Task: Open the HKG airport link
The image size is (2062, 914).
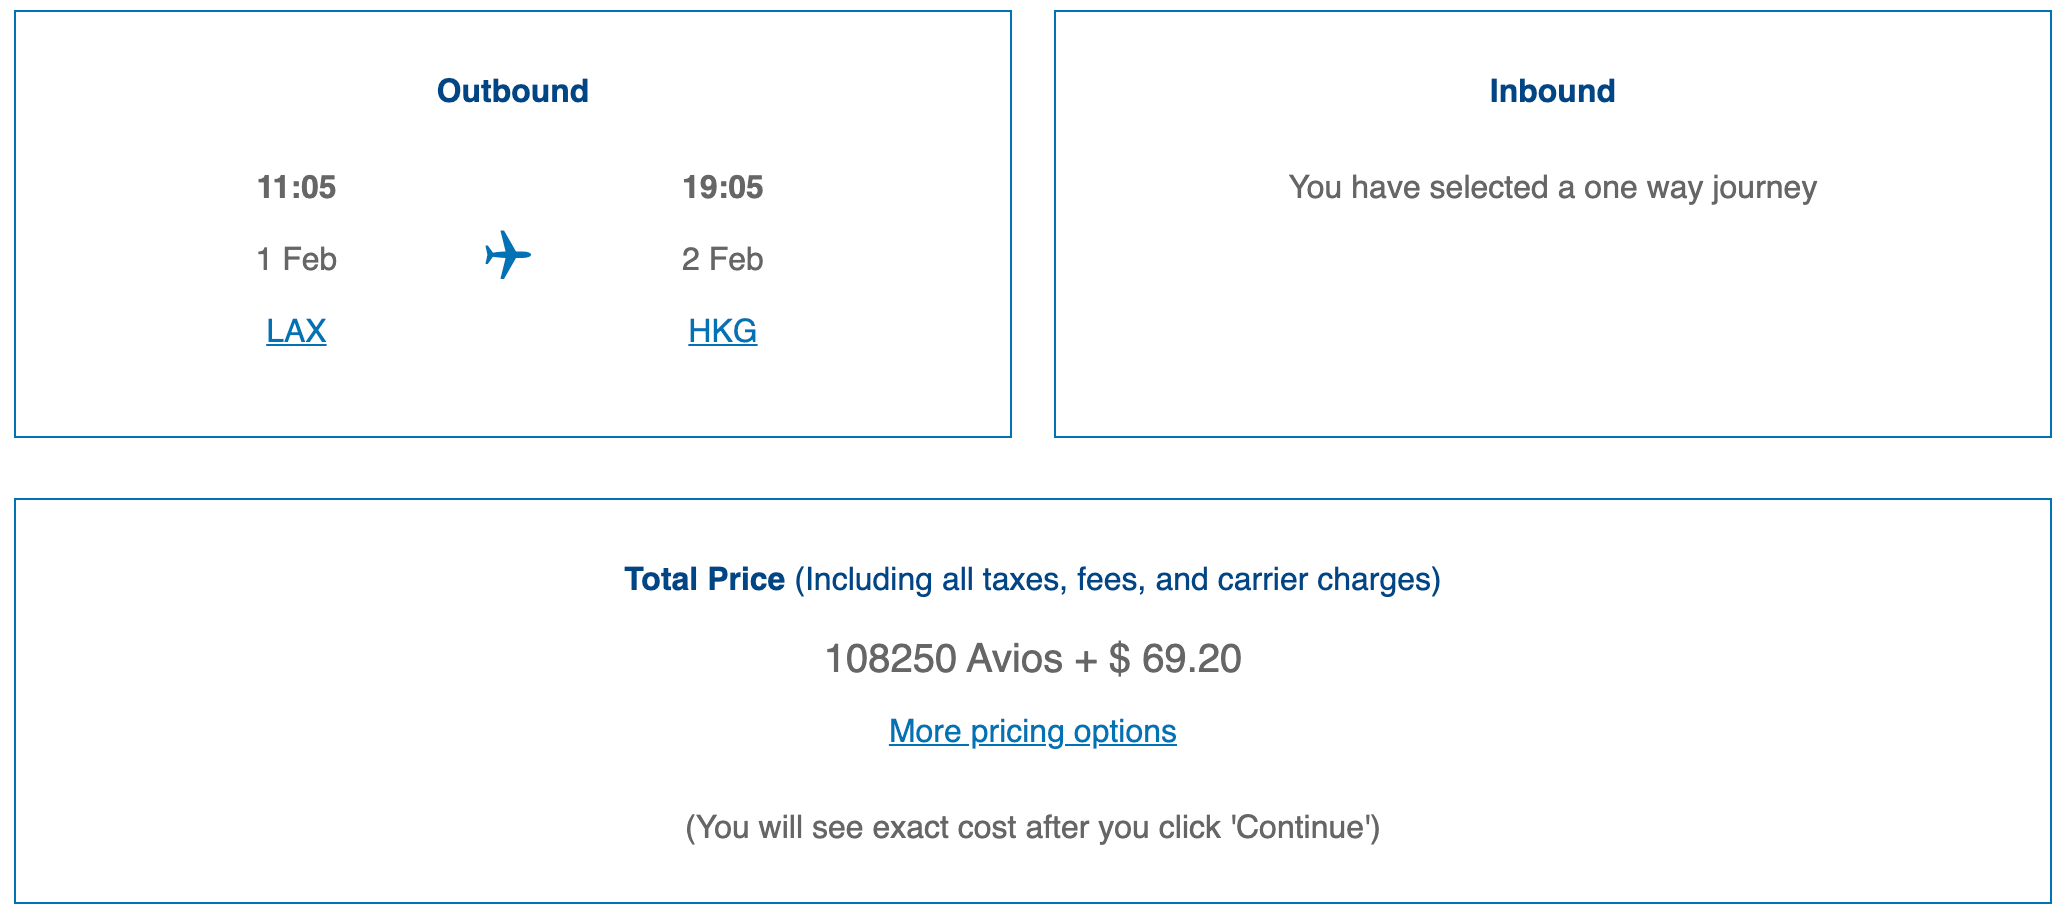Action: pyautogui.click(x=722, y=331)
